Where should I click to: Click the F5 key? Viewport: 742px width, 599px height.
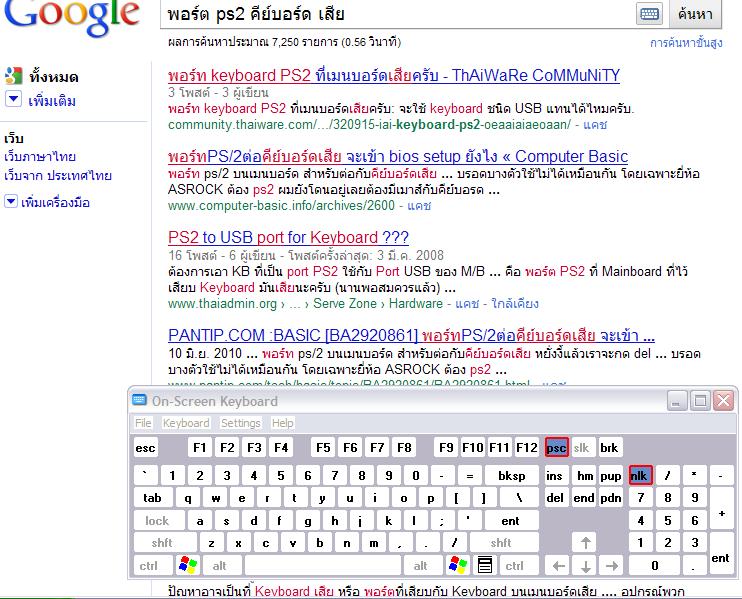pyautogui.click(x=323, y=448)
